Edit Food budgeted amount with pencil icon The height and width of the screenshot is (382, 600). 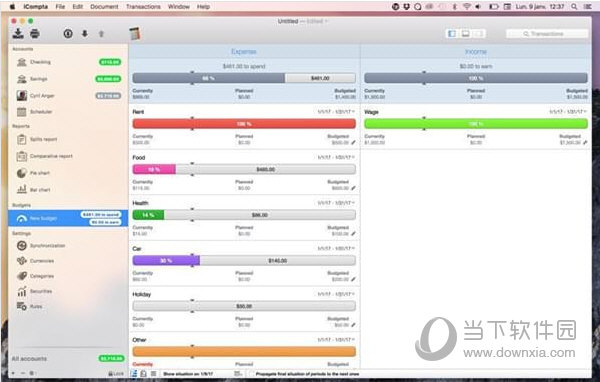353,188
